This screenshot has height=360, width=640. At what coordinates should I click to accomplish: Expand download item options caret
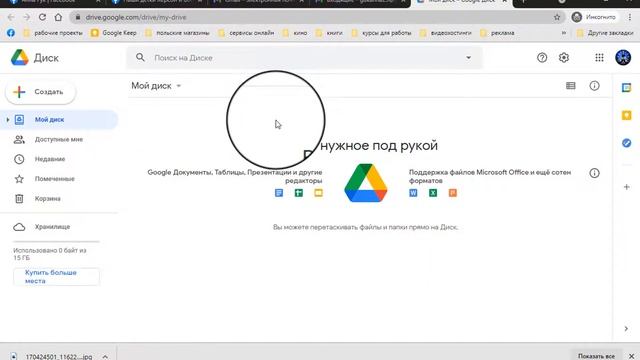coord(105,356)
